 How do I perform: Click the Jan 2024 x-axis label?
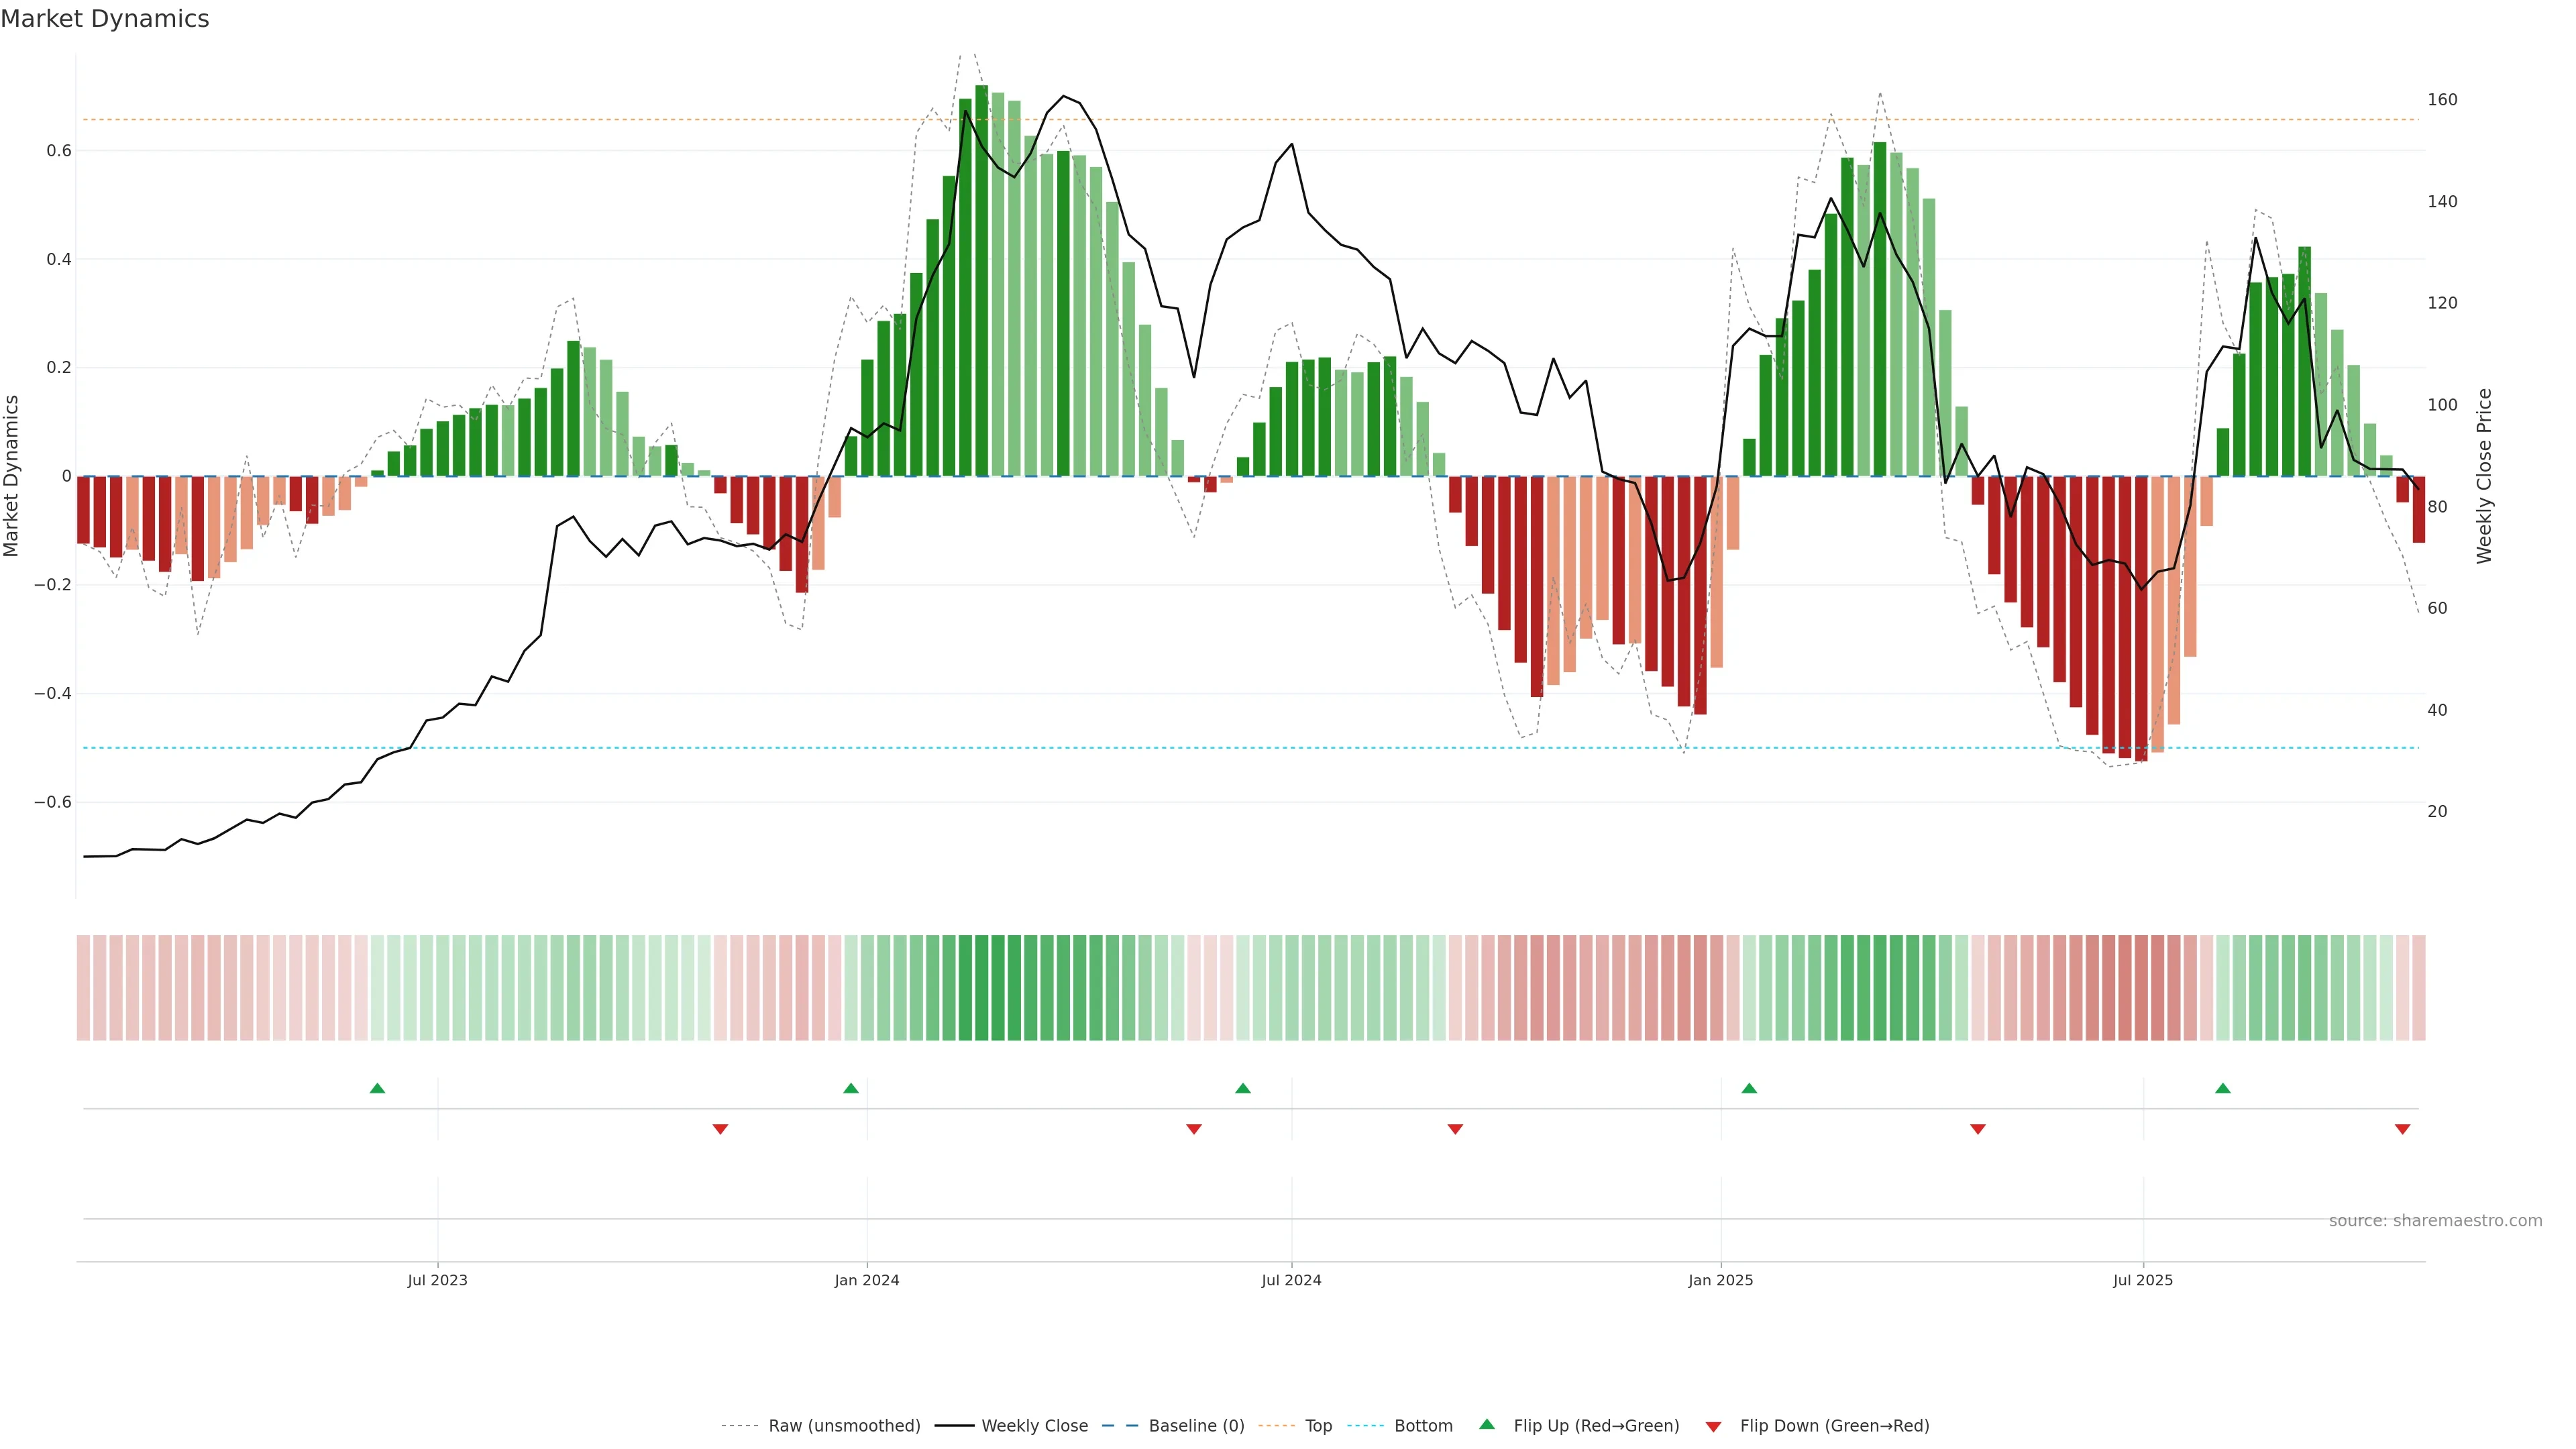click(x=867, y=1280)
